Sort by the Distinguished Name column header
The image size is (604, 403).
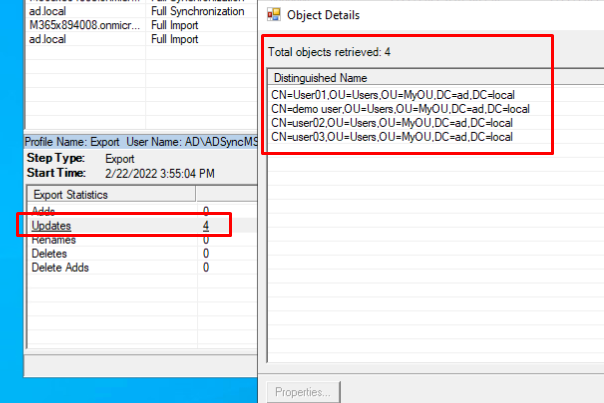pyautogui.click(x=320, y=78)
